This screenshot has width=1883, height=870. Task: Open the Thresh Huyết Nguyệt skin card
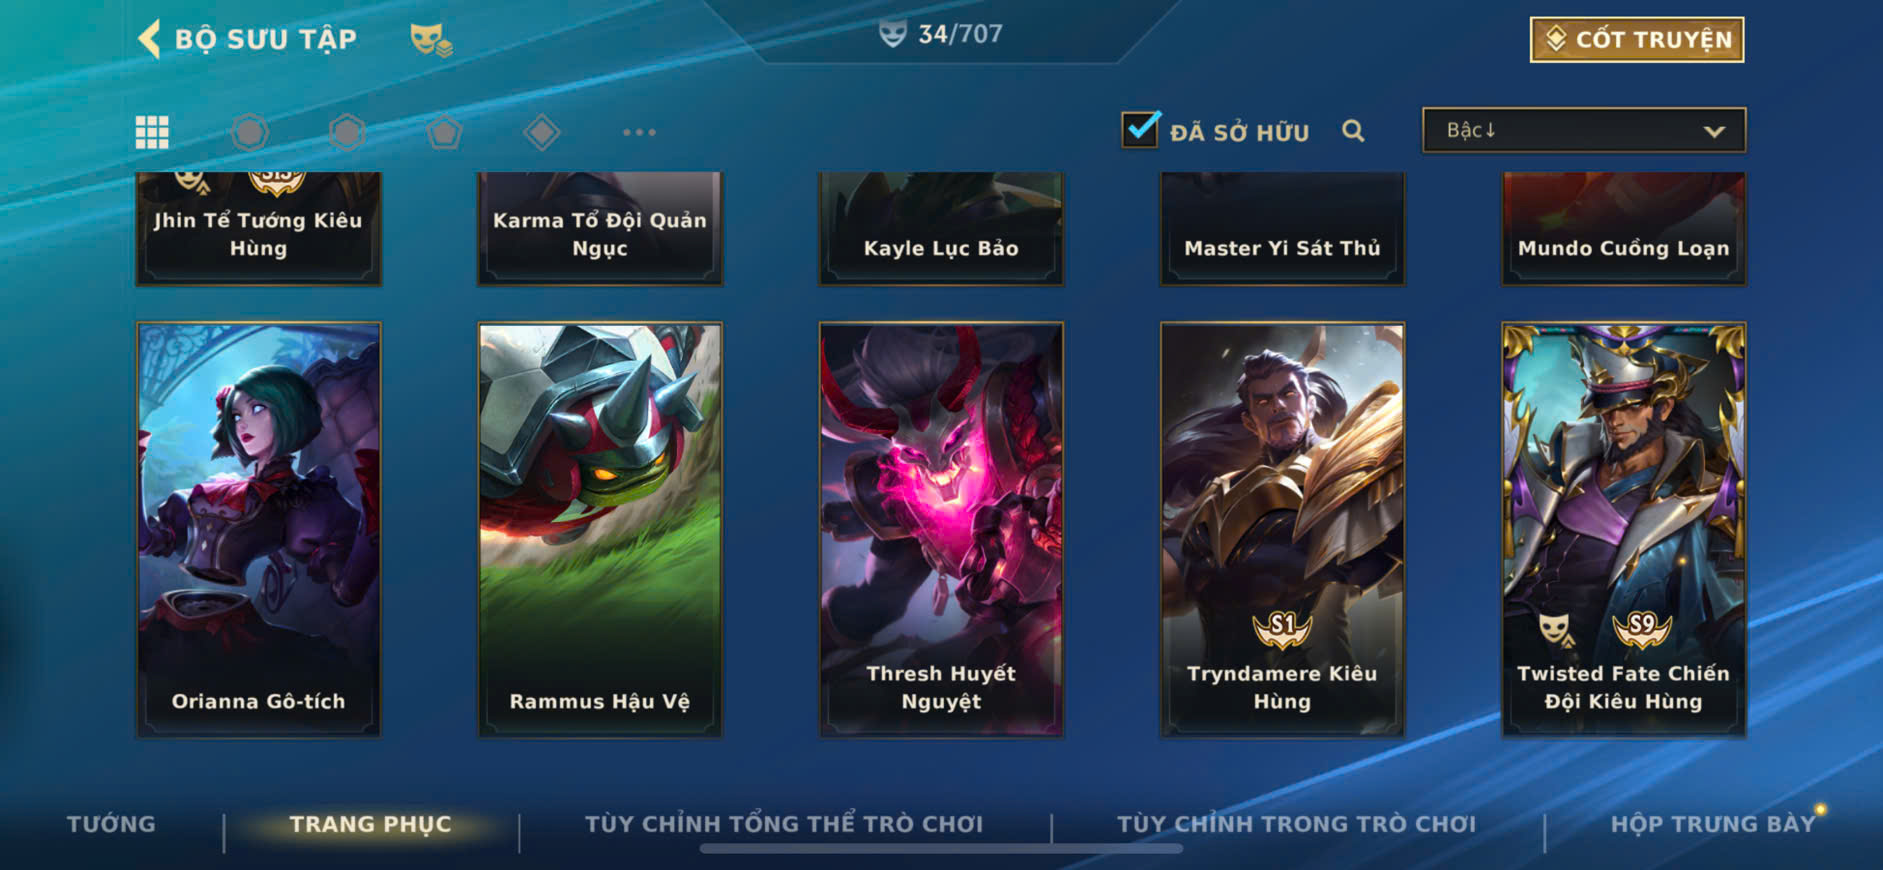(941, 529)
